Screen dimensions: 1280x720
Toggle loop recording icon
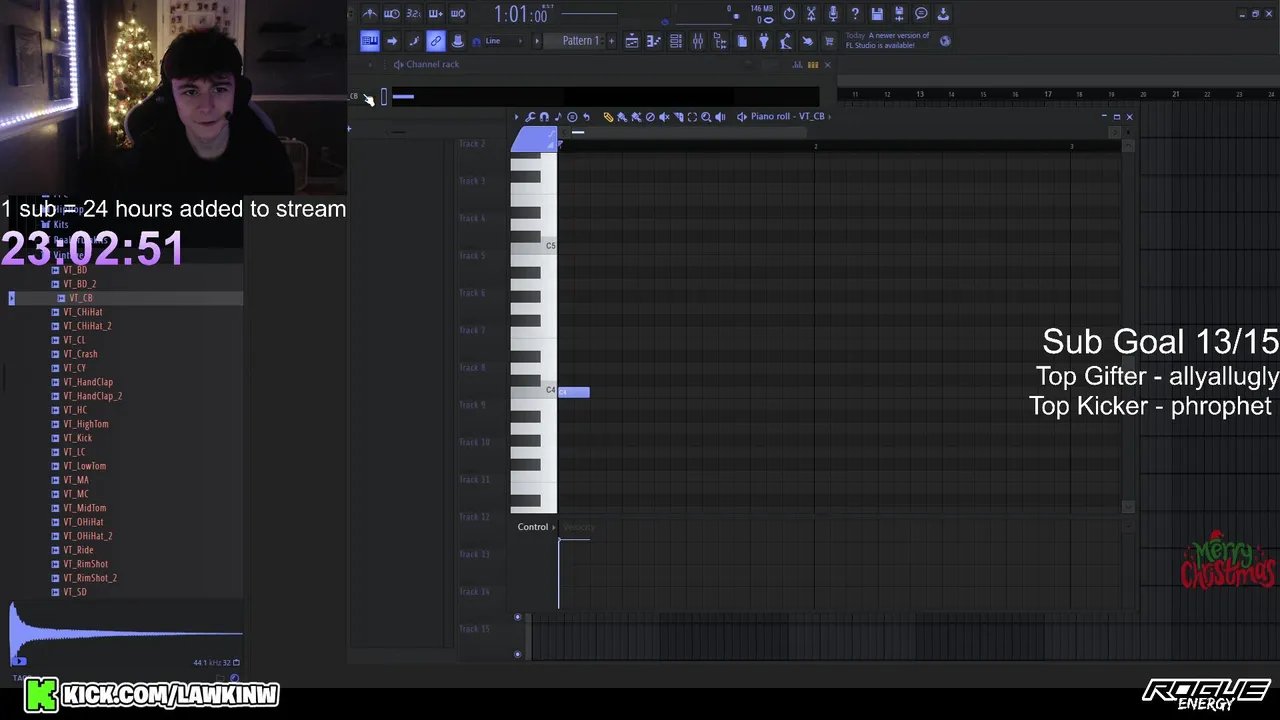tap(458, 14)
